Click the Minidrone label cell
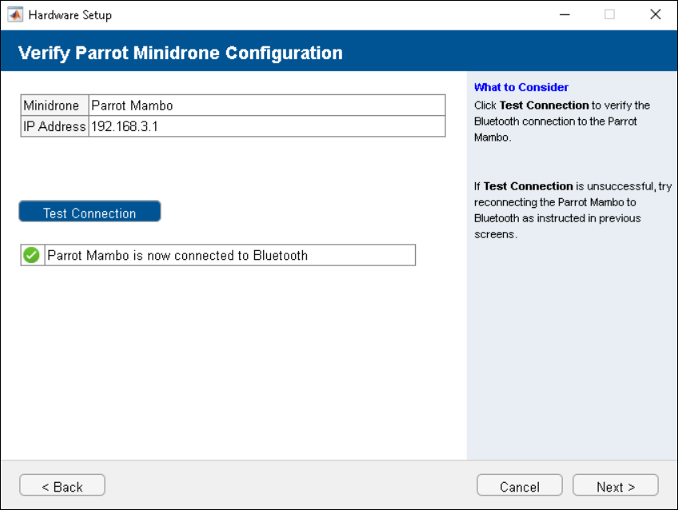The height and width of the screenshot is (510, 678). (x=55, y=106)
